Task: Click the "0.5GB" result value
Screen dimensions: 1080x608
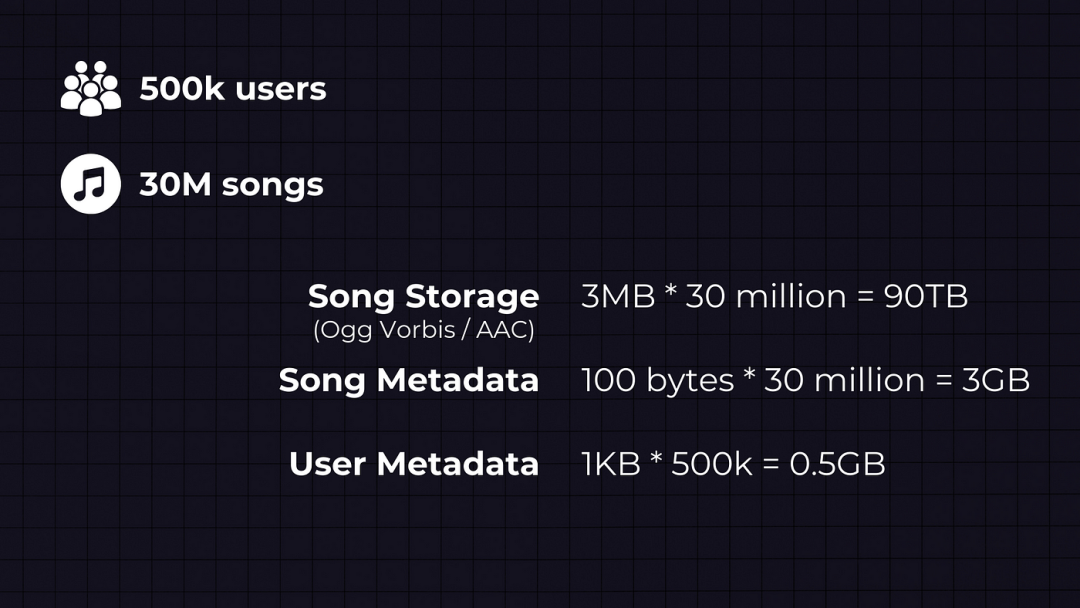Action: (x=837, y=464)
